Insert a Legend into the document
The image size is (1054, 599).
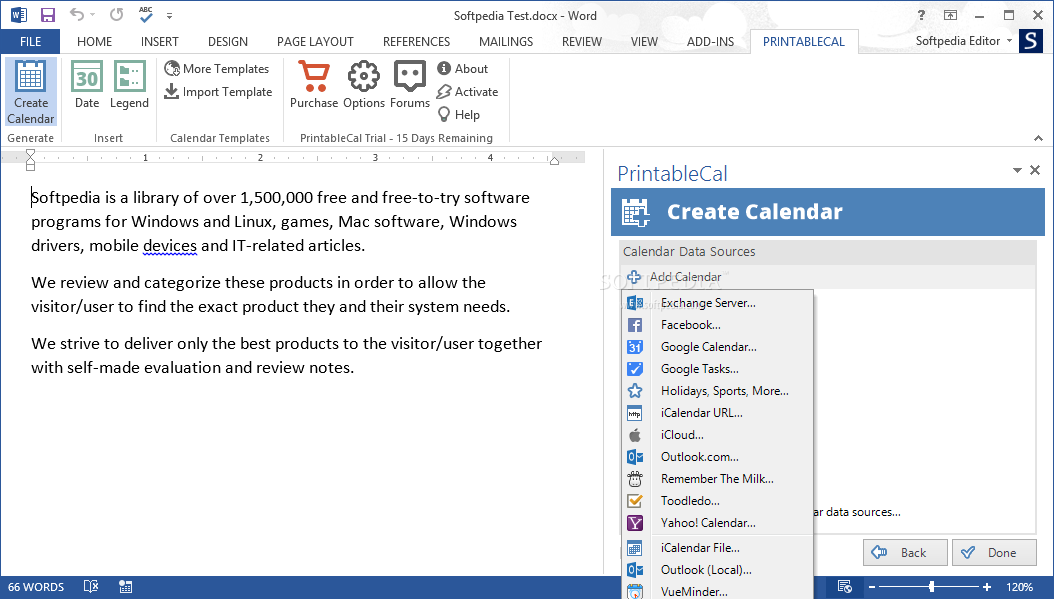[129, 85]
